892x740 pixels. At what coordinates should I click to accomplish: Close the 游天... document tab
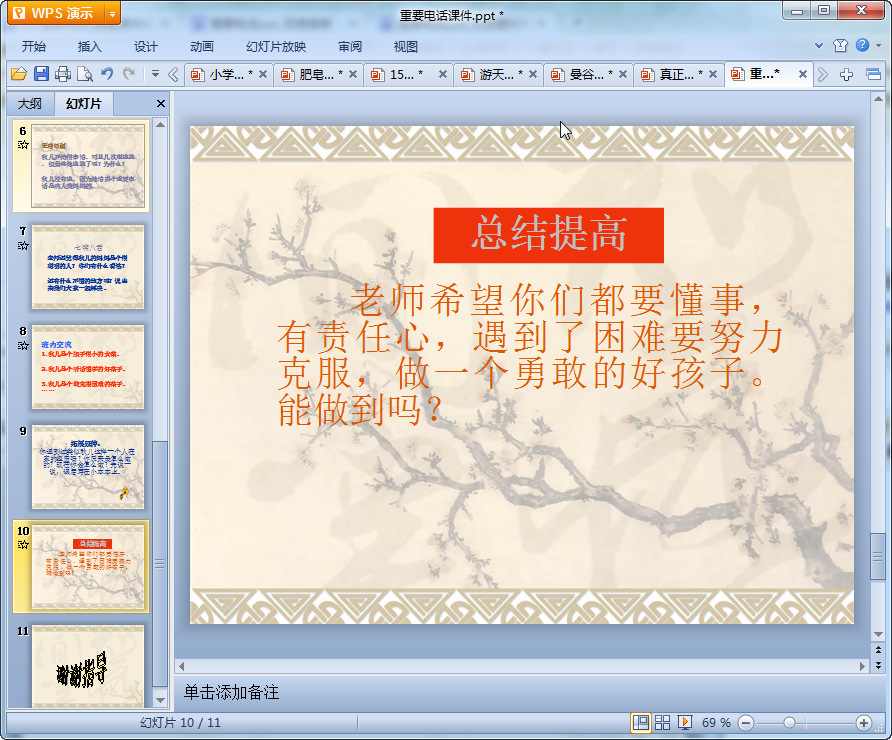(x=532, y=74)
